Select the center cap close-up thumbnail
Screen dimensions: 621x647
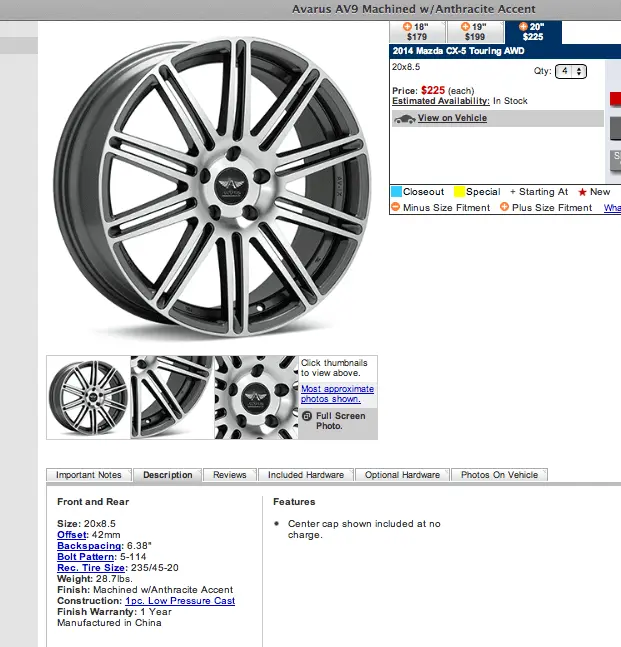pyautogui.click(x=256, y=397)
